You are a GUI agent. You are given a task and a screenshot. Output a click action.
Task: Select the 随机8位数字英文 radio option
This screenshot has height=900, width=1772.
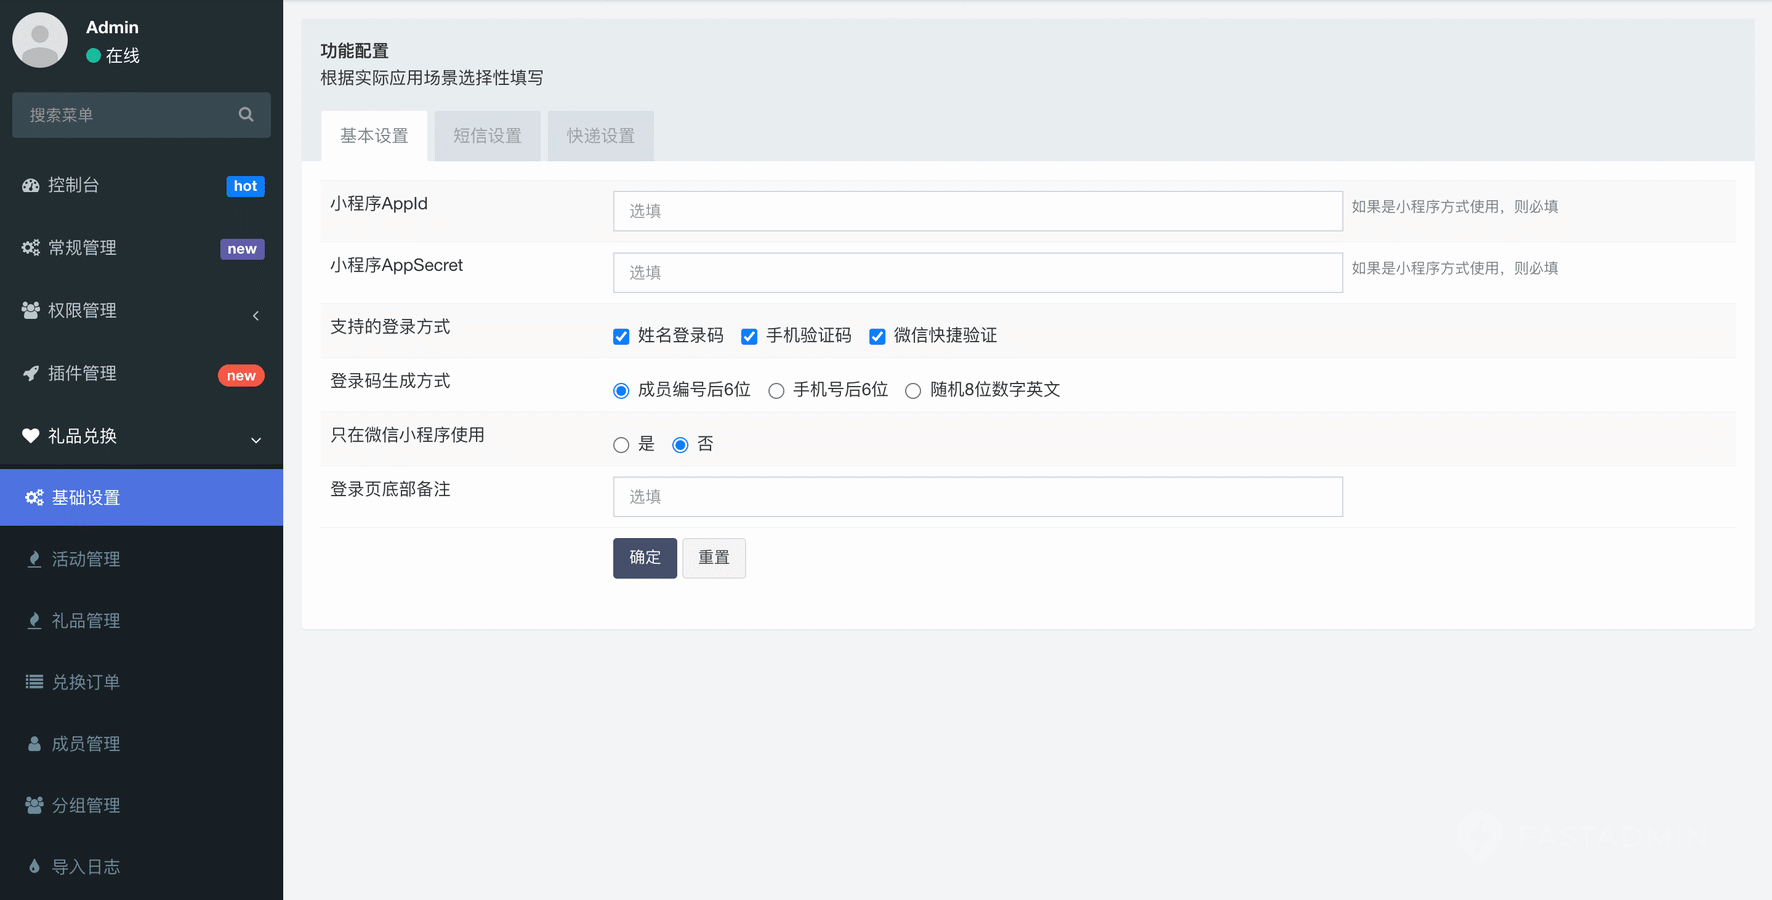(913, 391)
